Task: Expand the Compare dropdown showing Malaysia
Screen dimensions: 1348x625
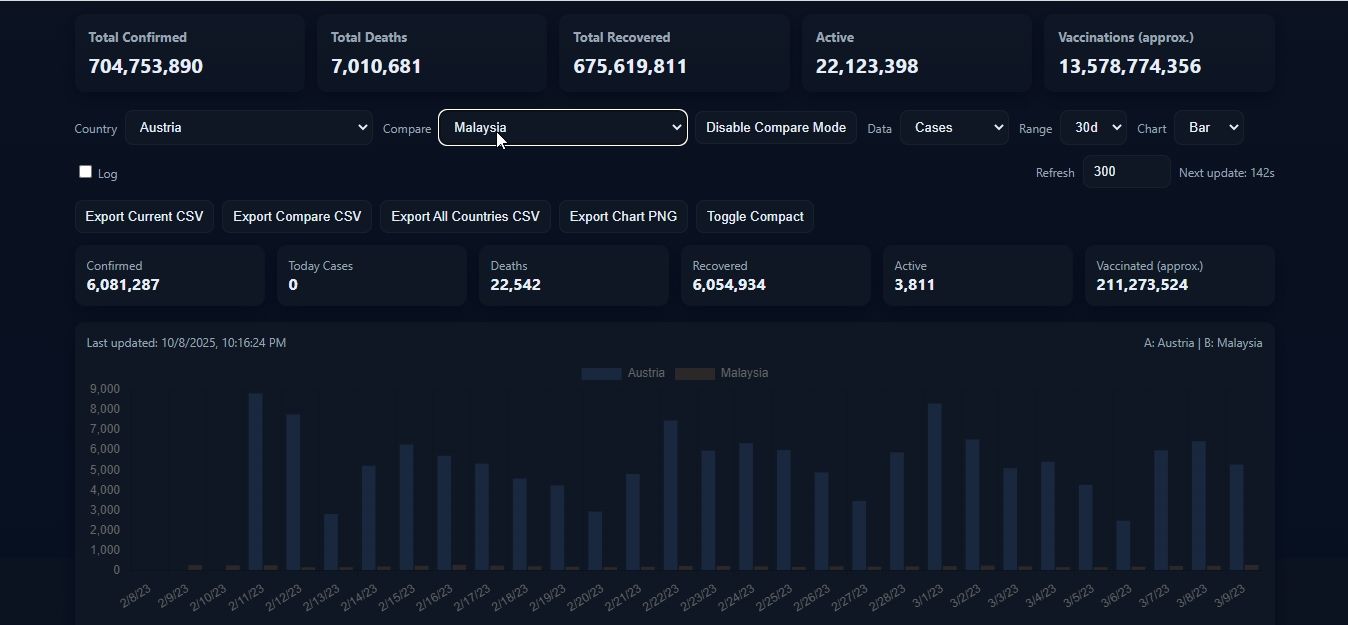Action: click(562, 128)
